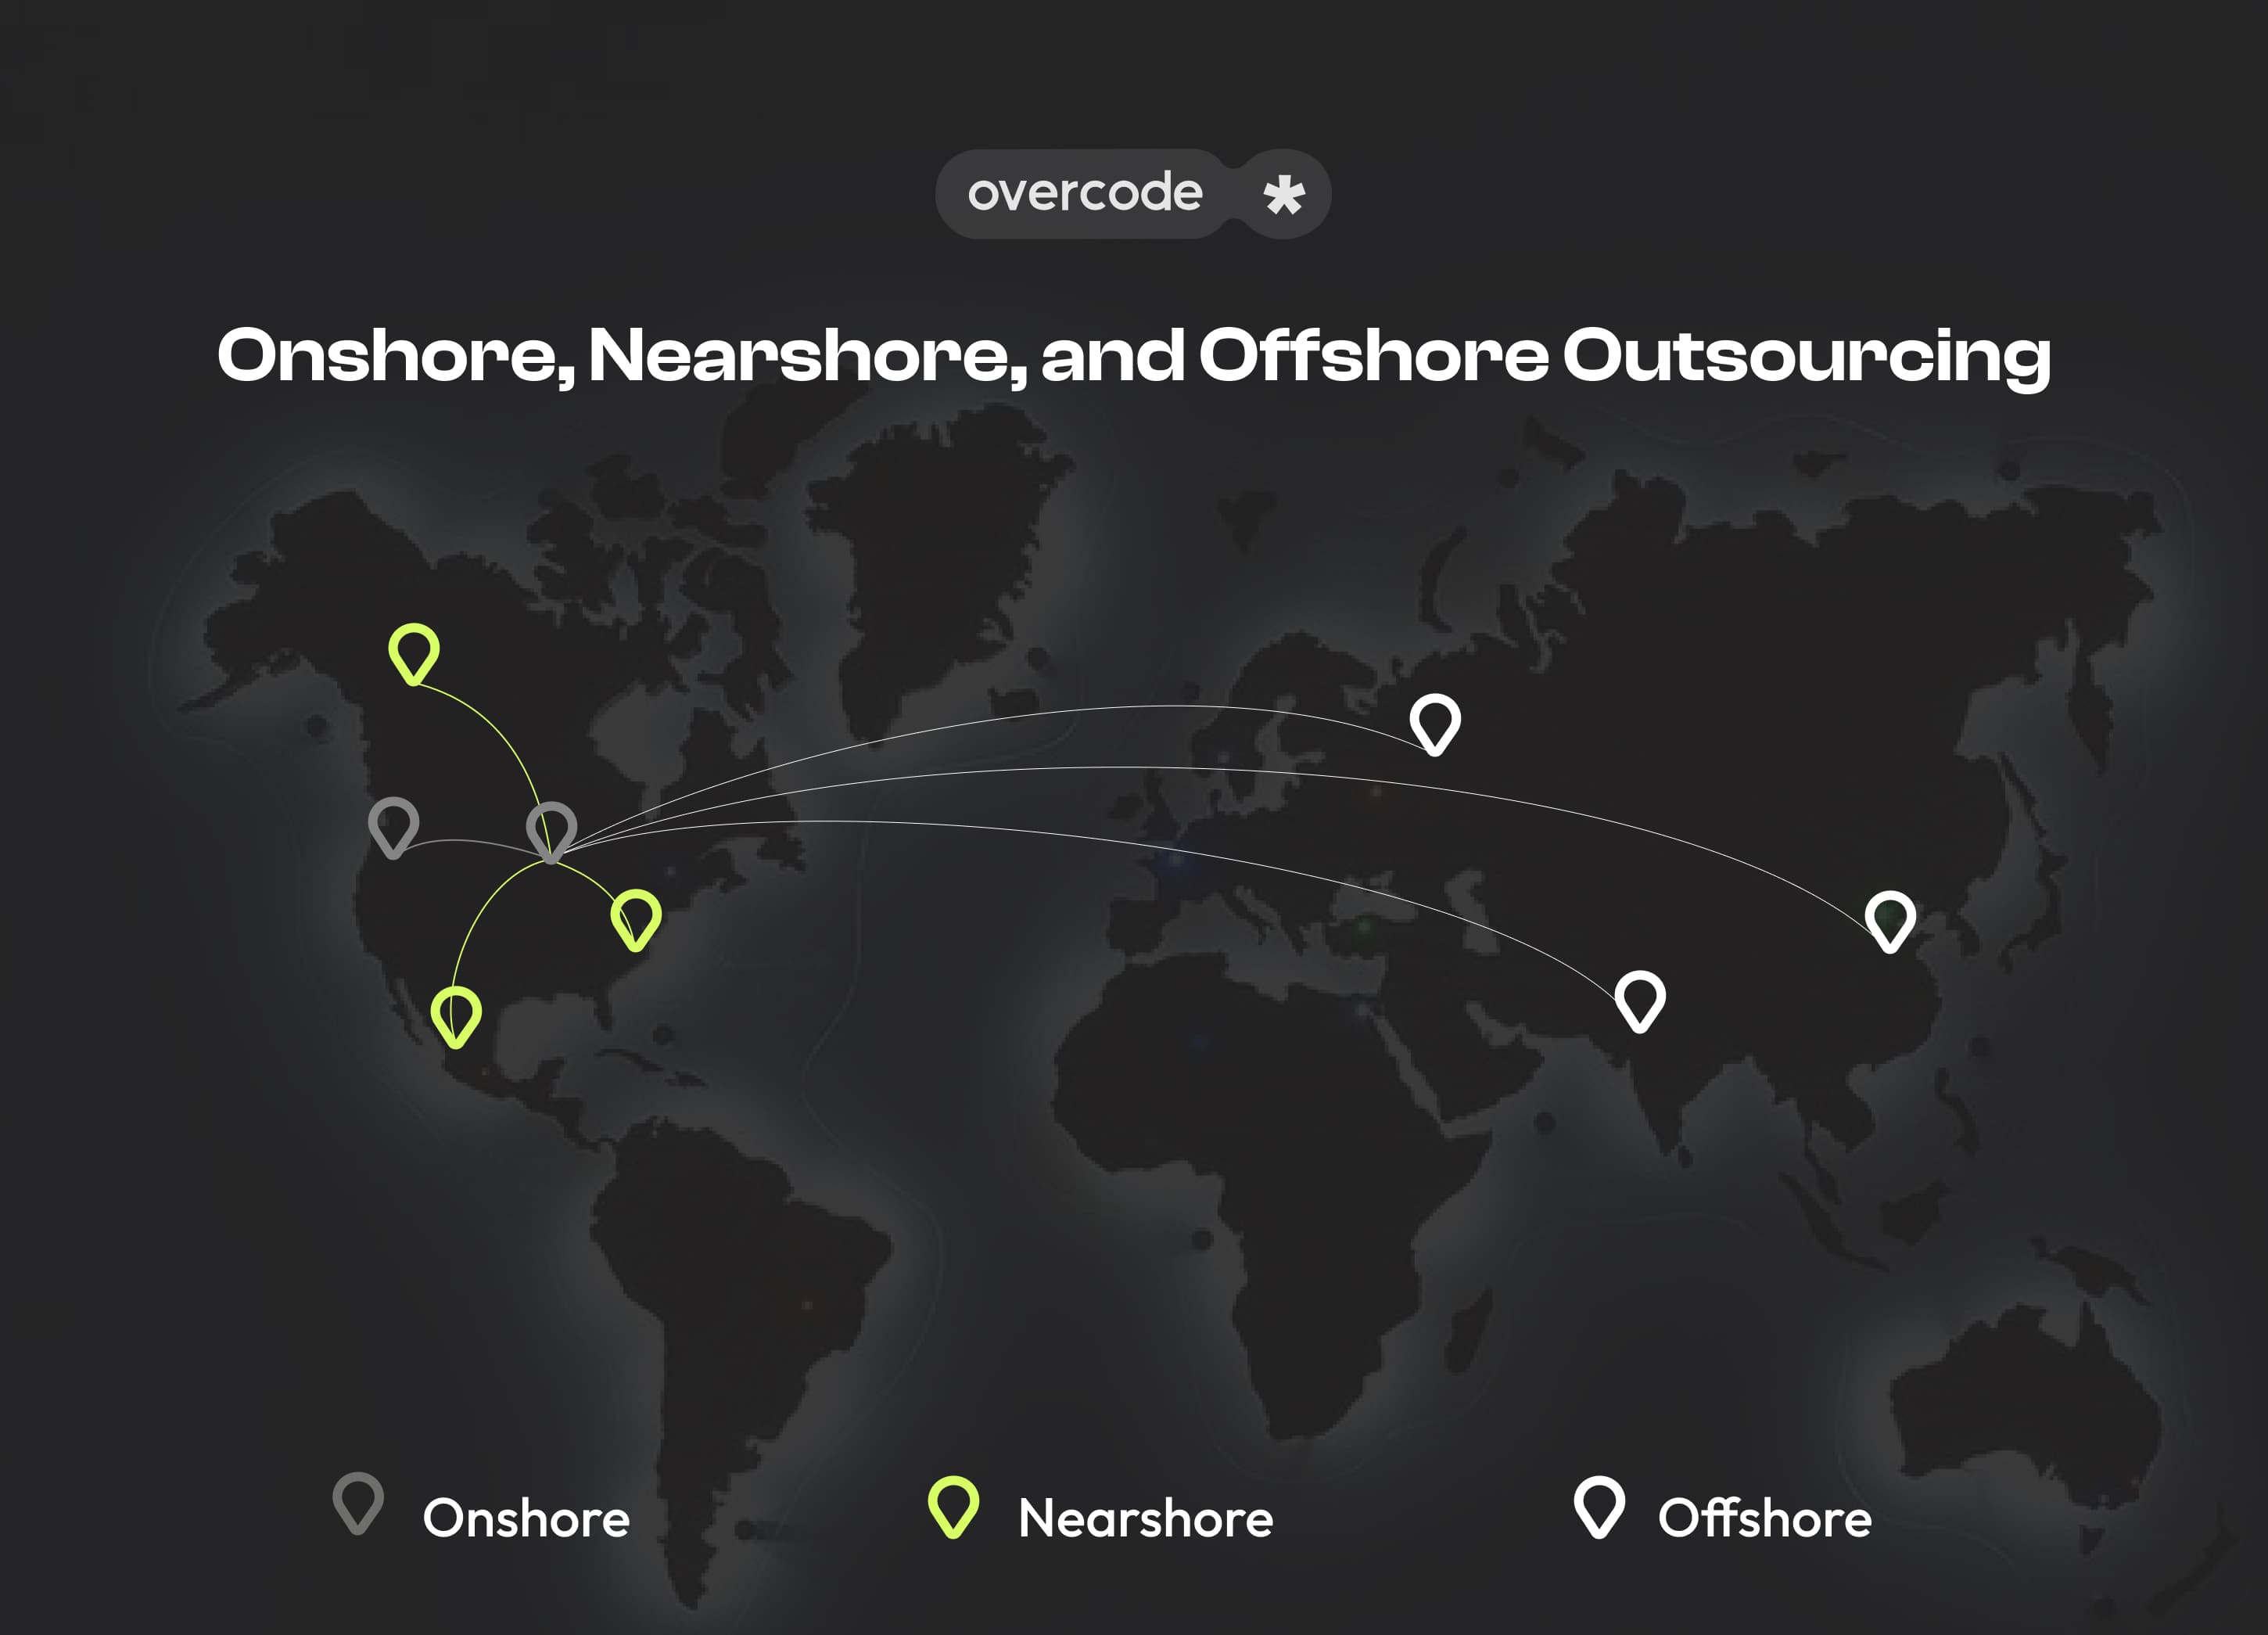The width and height of the screenshot is (2268, 1635).
Task: Click the asterisk icon in the overcode logo
Action: [1284, 195]
